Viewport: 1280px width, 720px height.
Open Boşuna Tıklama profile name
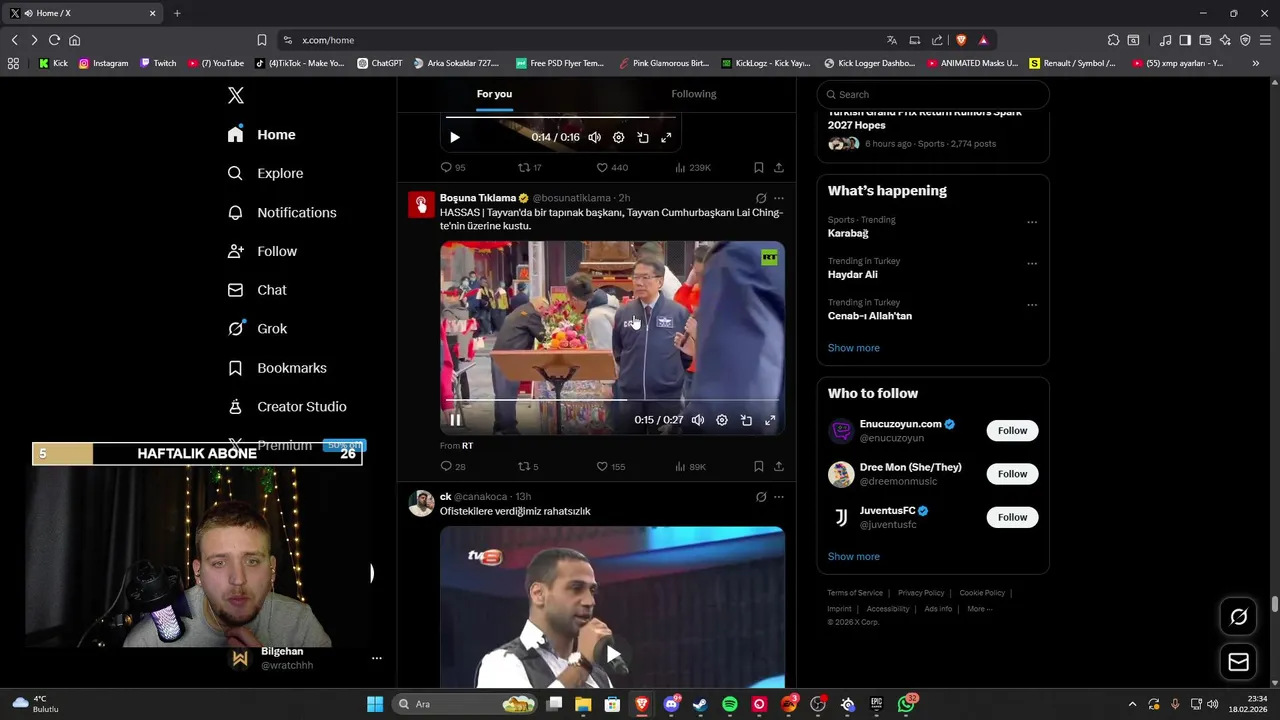(x=478, y=198)
